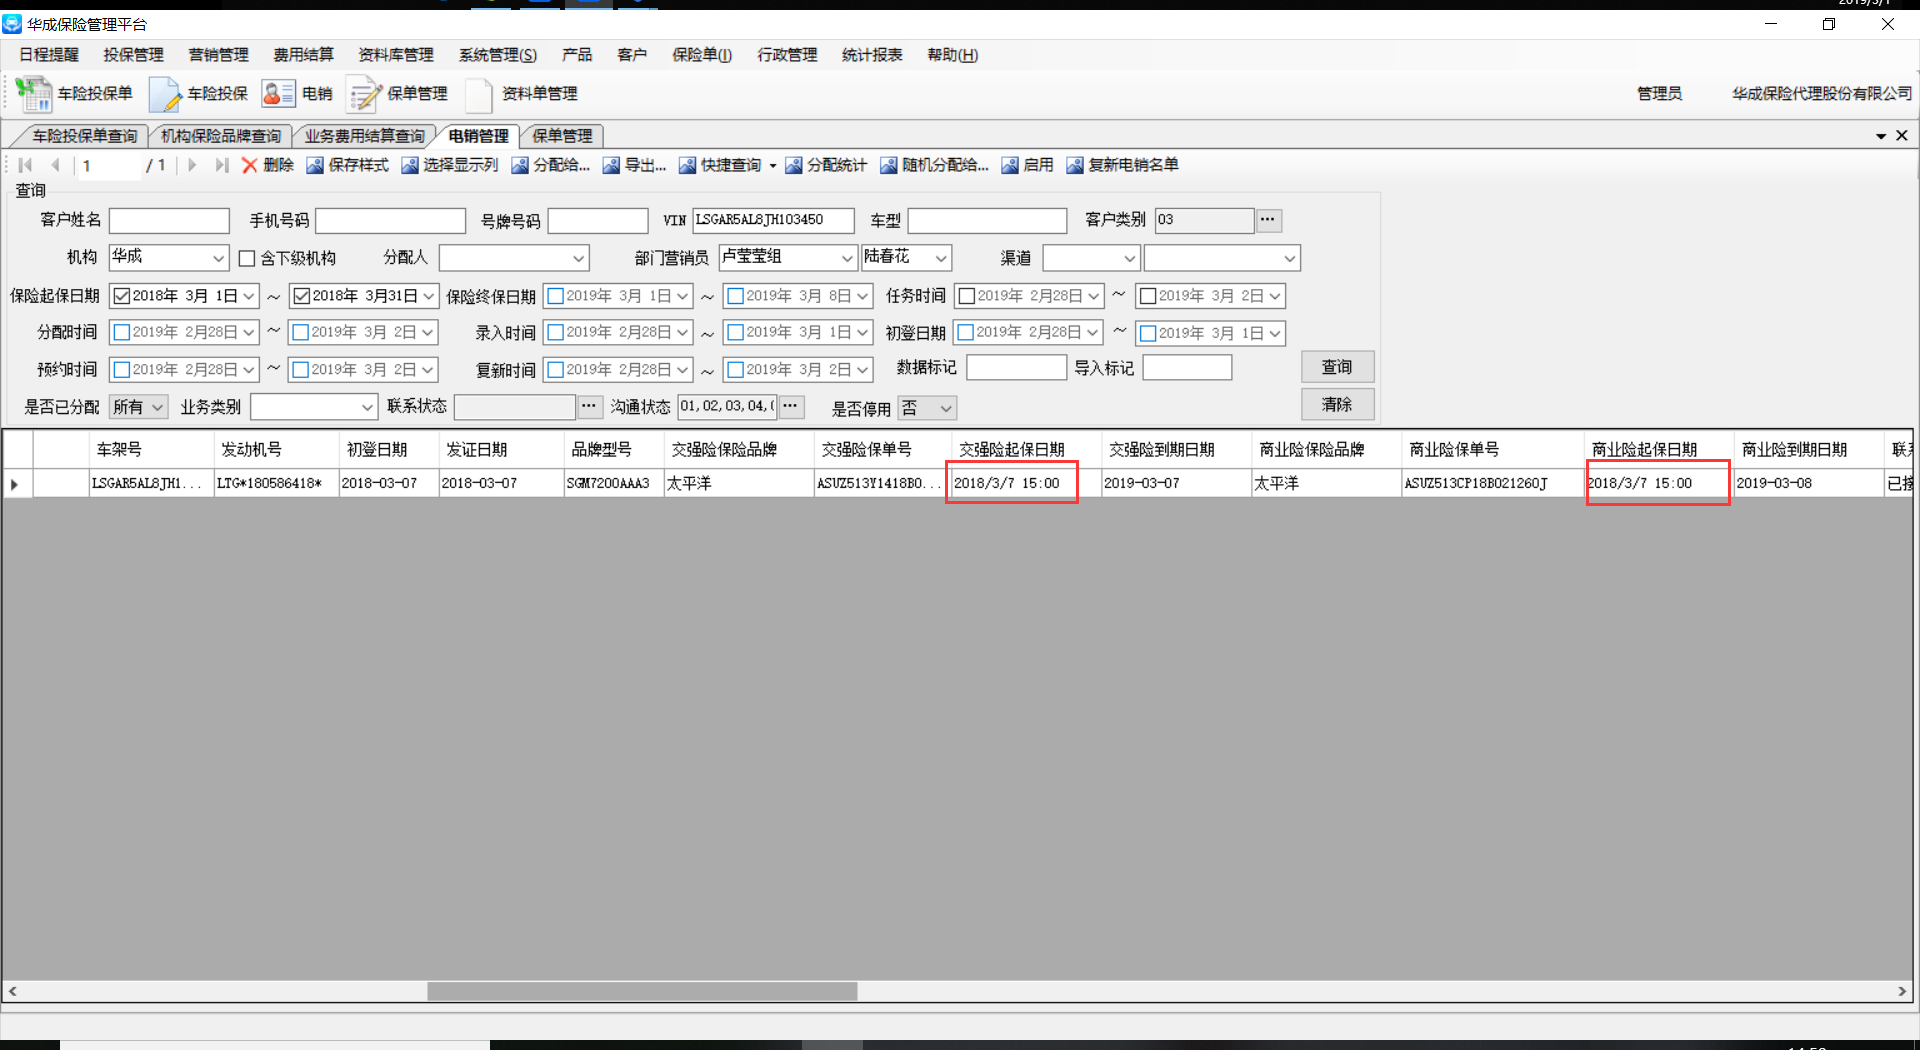This screenshot has width=1920, height=1050.
Task: Enable the 初登日期 start date checkbox
Action: click(x=966, y=332)
